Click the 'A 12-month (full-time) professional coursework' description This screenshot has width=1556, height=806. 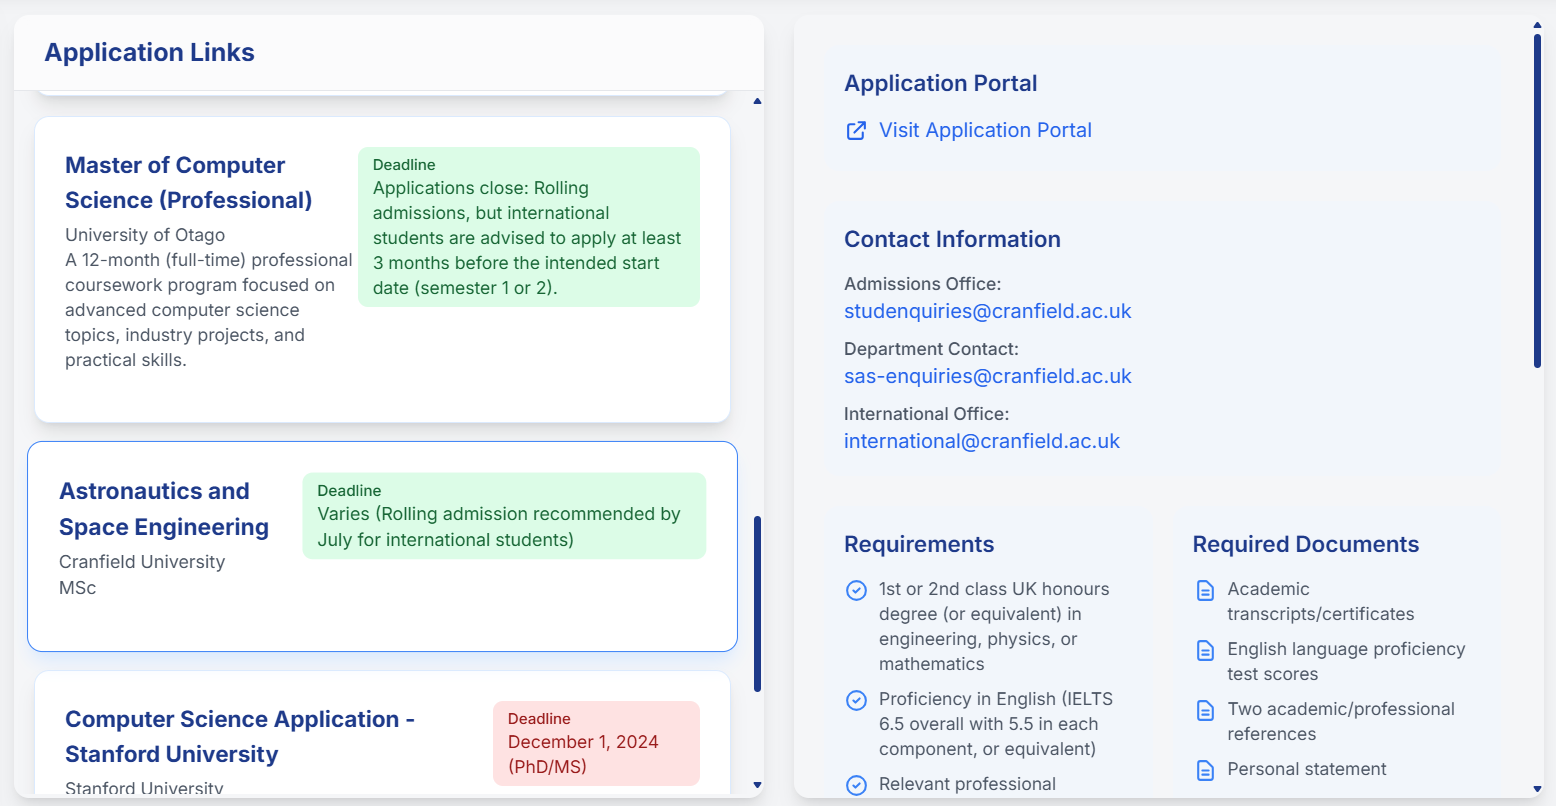click(x=209, y=310)
